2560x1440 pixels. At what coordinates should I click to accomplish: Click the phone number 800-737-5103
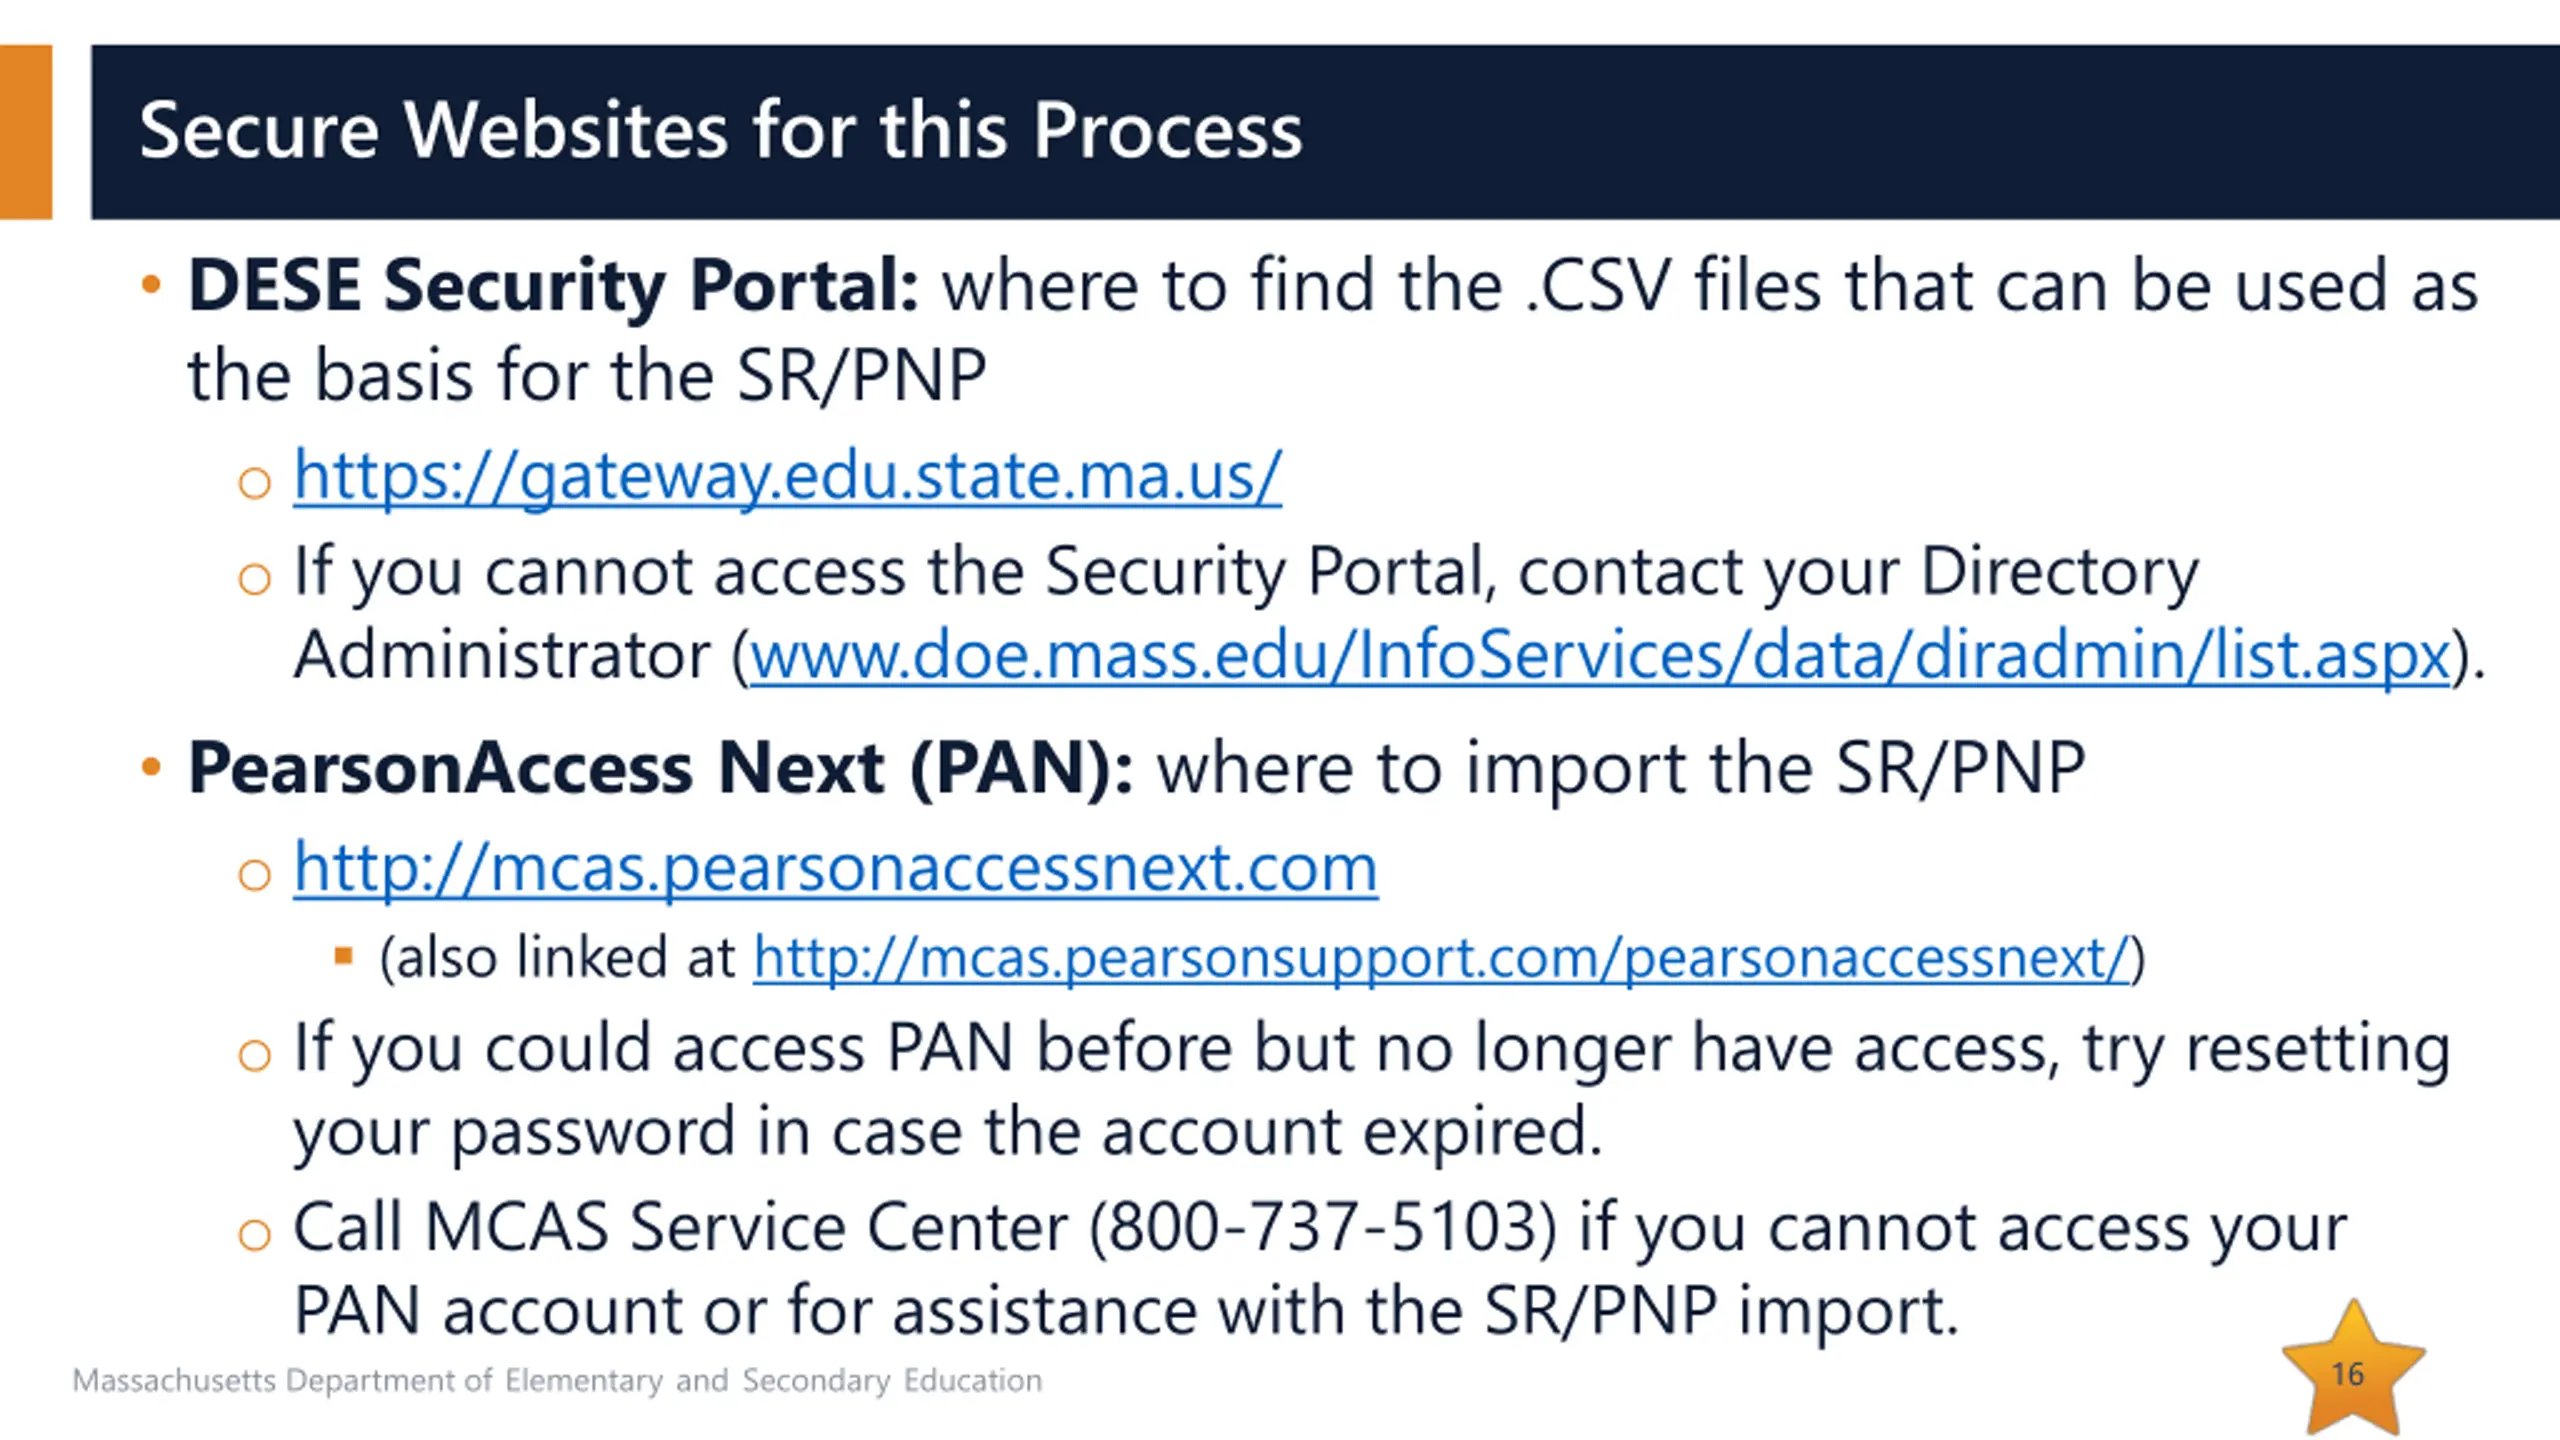[1322, 1228]
